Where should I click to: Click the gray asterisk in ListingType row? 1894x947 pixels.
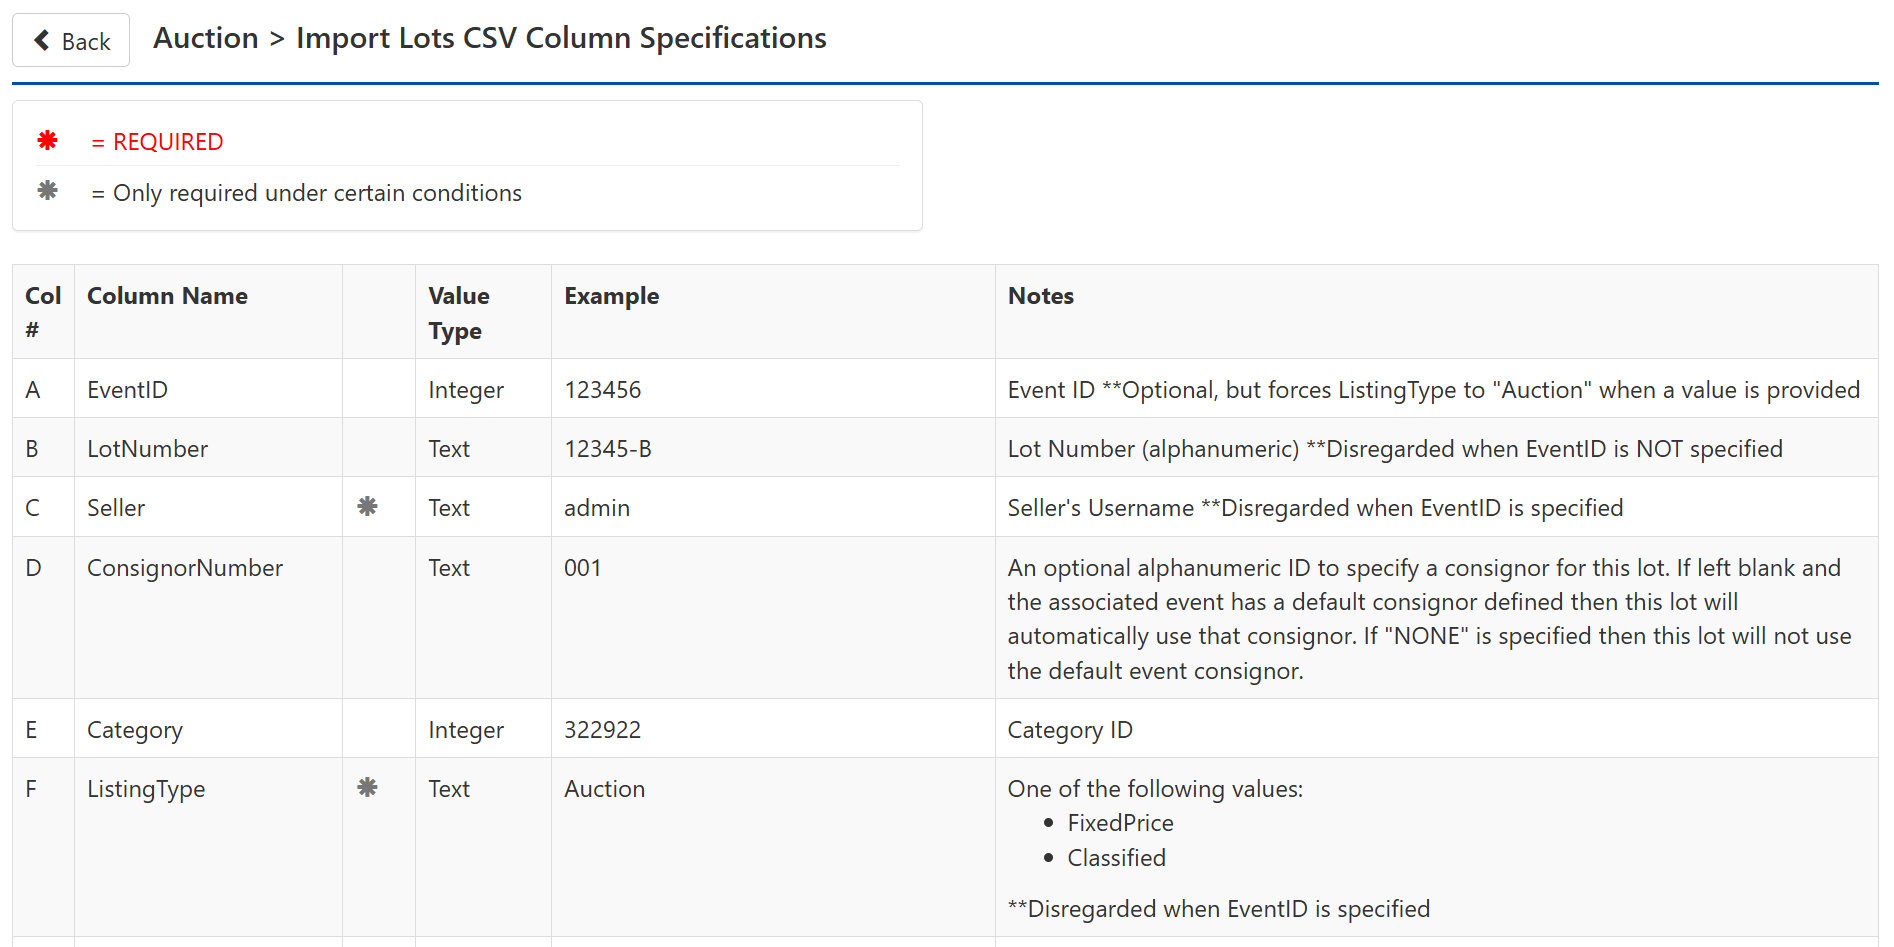(367, 787)
